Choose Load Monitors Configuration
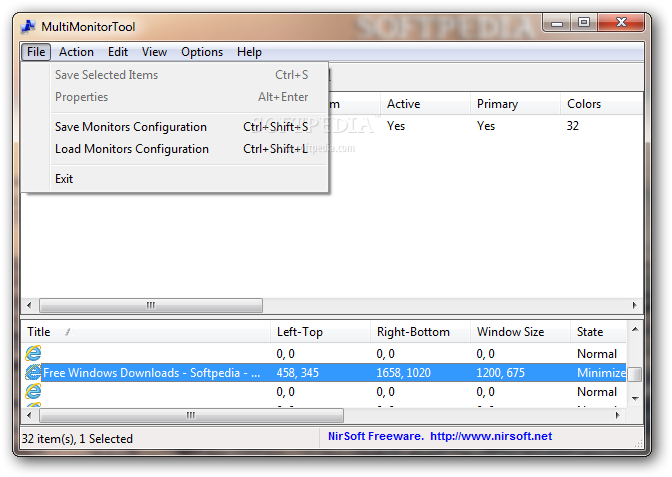The height and width of the screenshot is (477, 672). coord(175,149)
